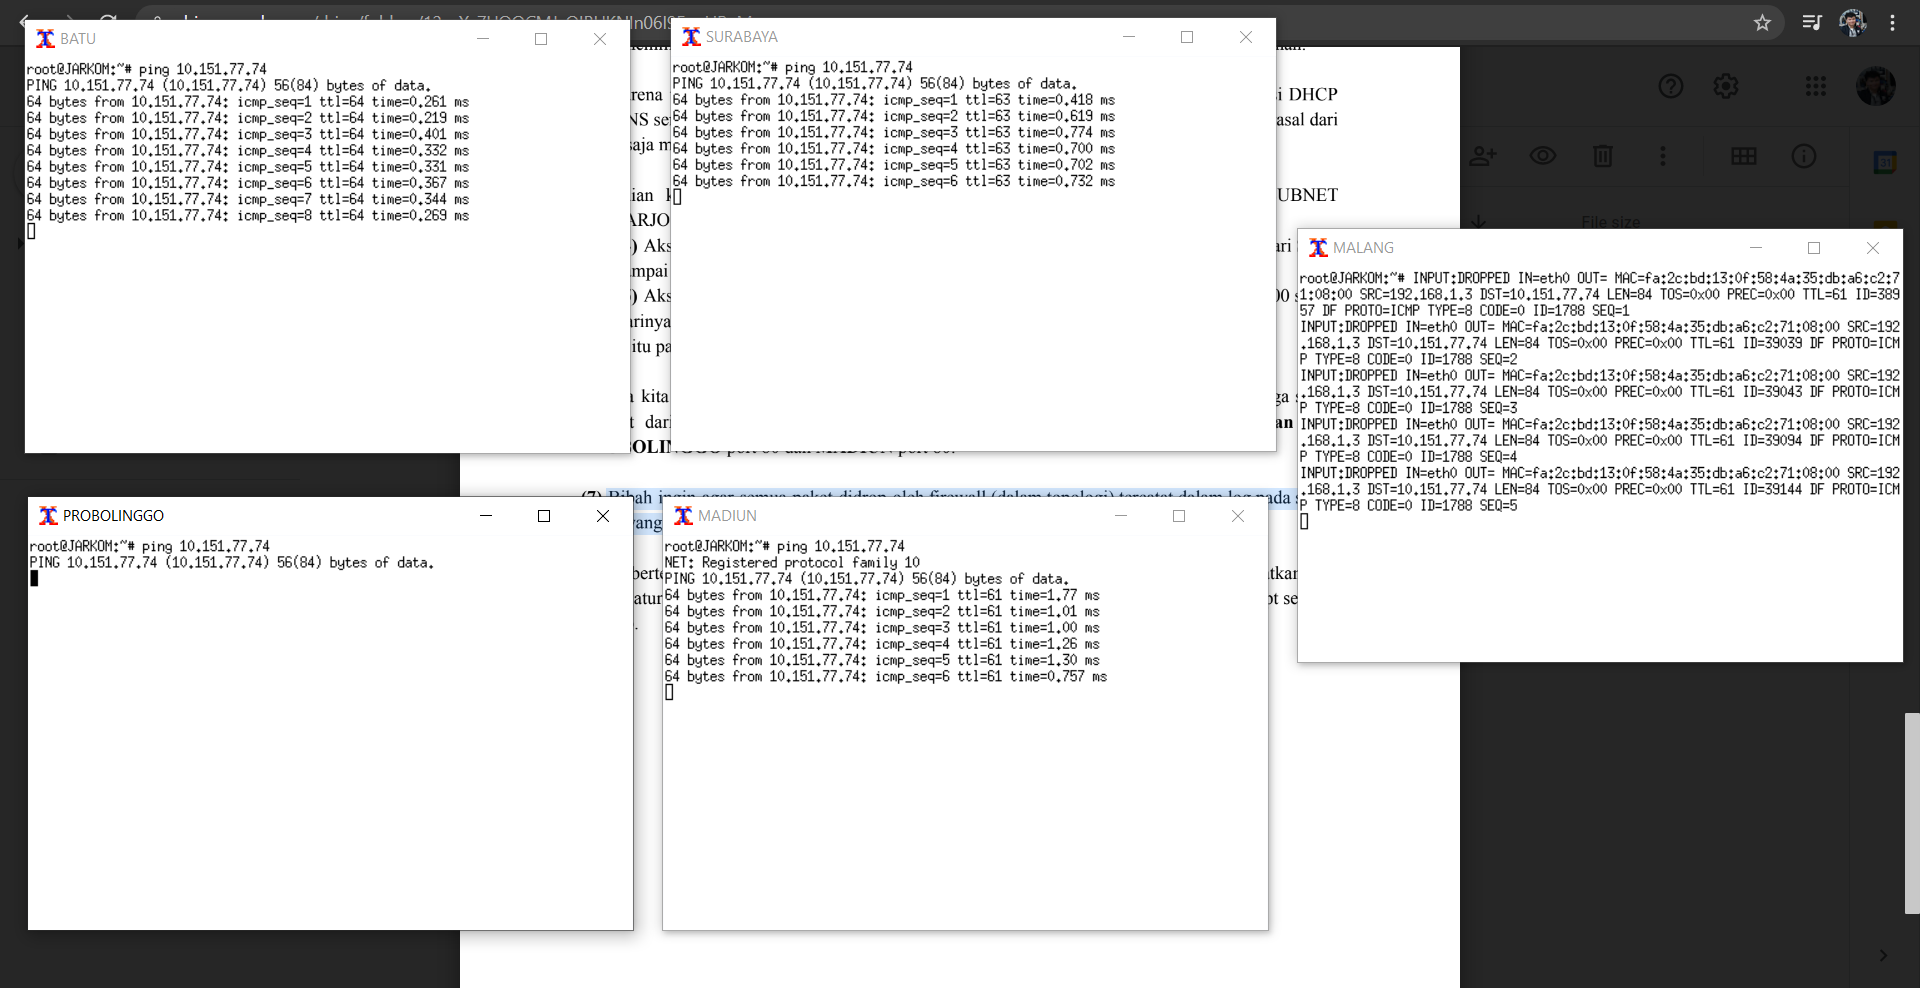Open Google Calendar side panel icon
The image size is (1920, 988).
coord(1885,162)
